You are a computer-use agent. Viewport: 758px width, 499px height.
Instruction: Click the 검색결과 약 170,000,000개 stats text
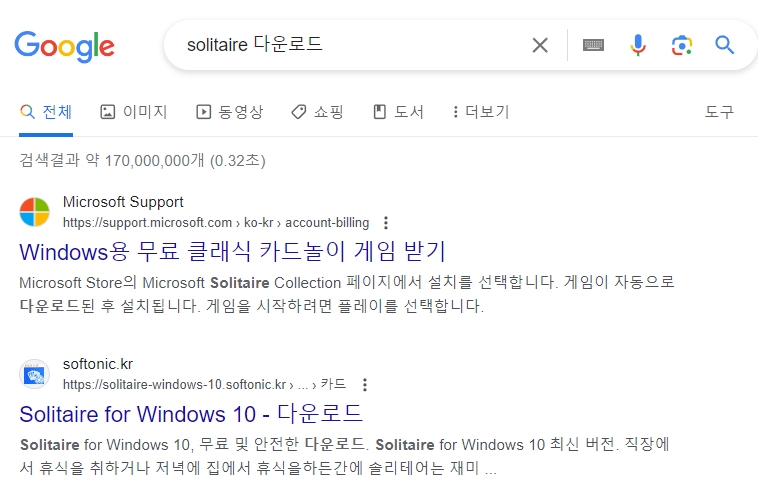143,160
